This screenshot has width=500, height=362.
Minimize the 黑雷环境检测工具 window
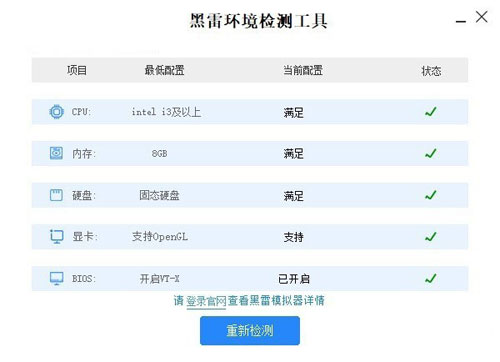pos(461,22)
